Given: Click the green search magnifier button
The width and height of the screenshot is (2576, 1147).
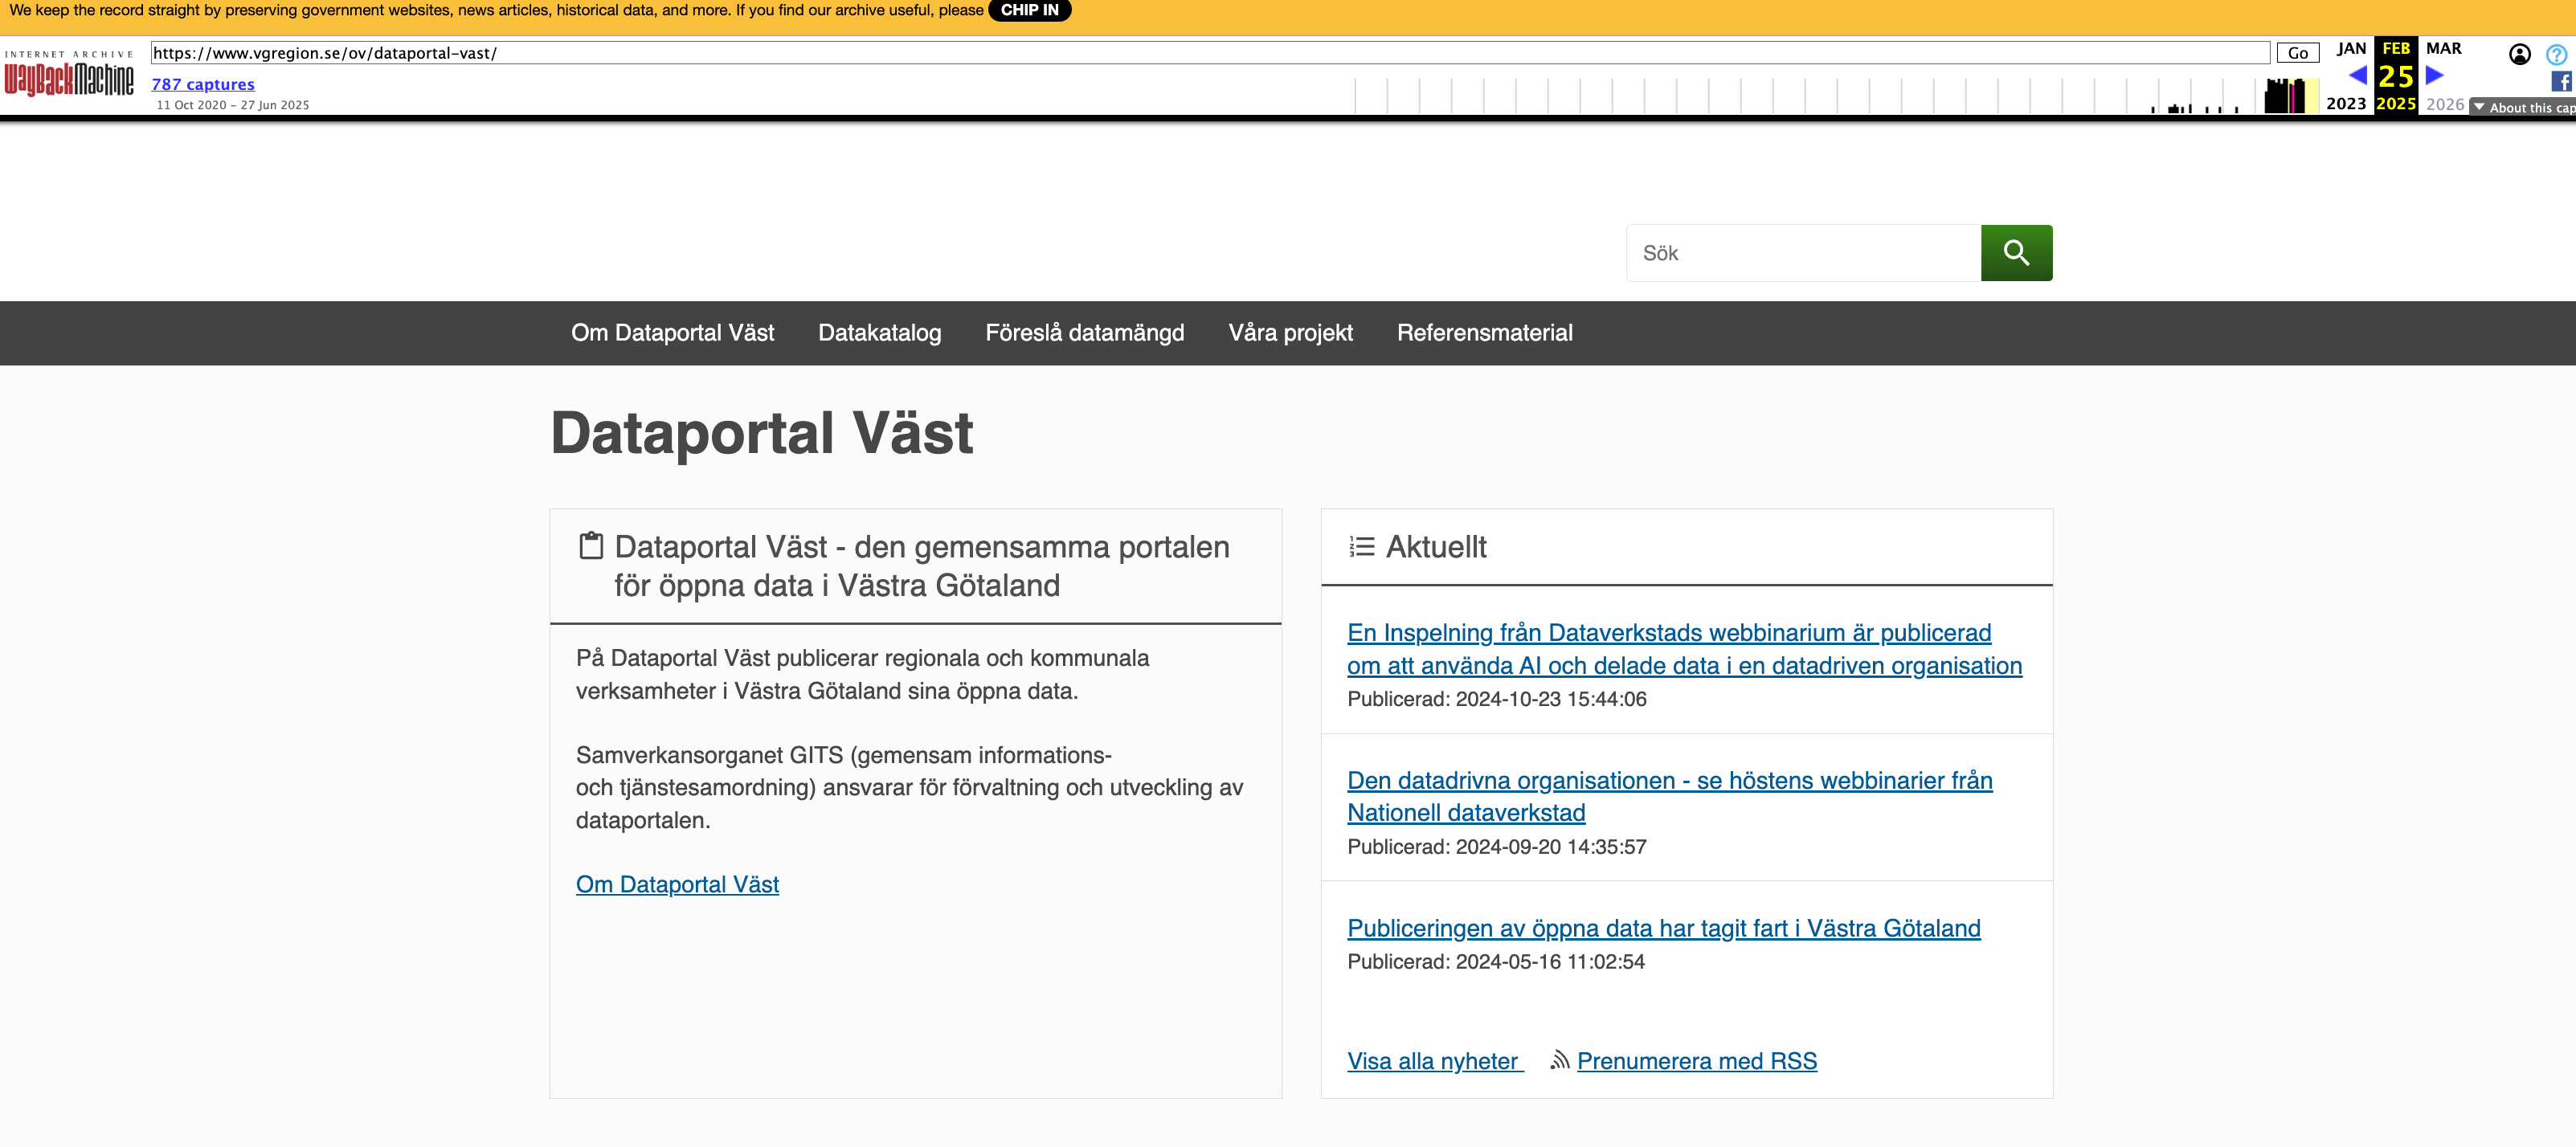Looking at the screenshot, I should click(x=2015, y=253).
